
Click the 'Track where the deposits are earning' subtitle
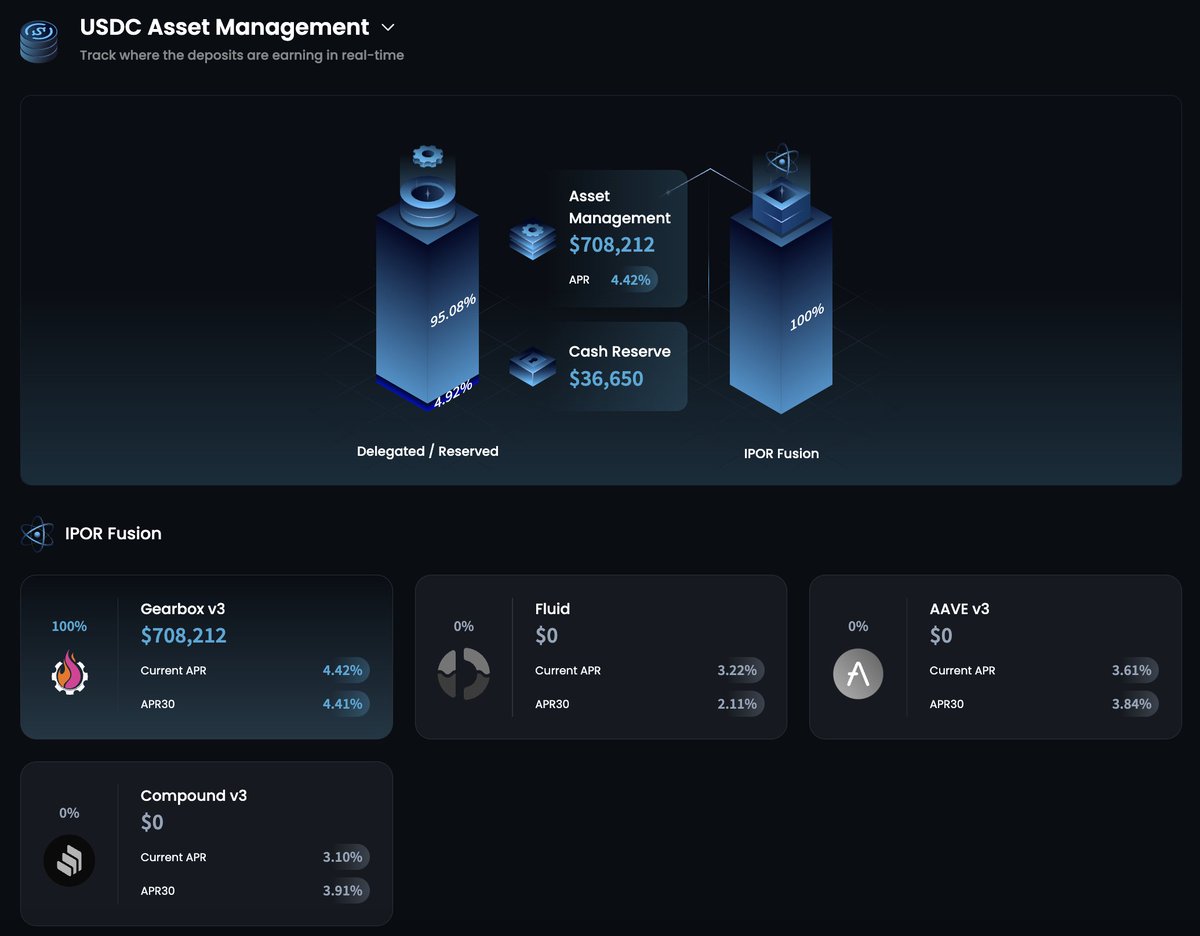[x=242, y=55]
